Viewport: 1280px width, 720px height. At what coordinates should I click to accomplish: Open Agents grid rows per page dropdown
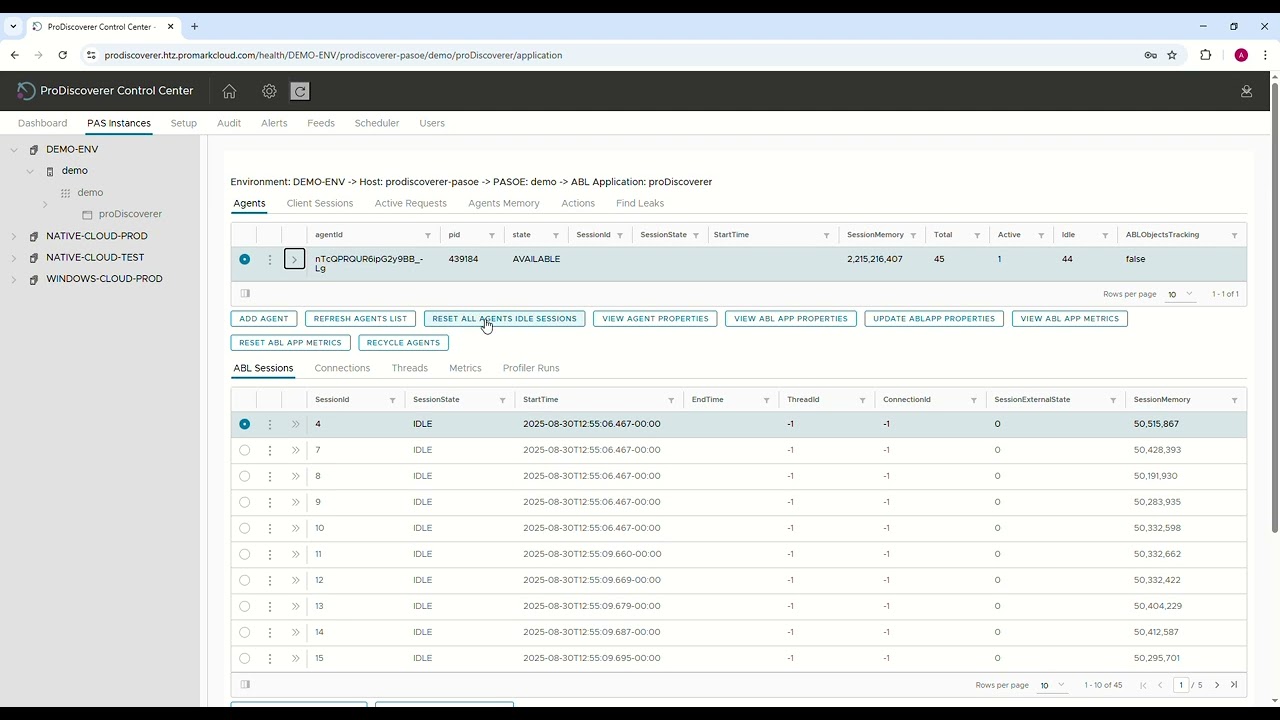(1180, 294)
